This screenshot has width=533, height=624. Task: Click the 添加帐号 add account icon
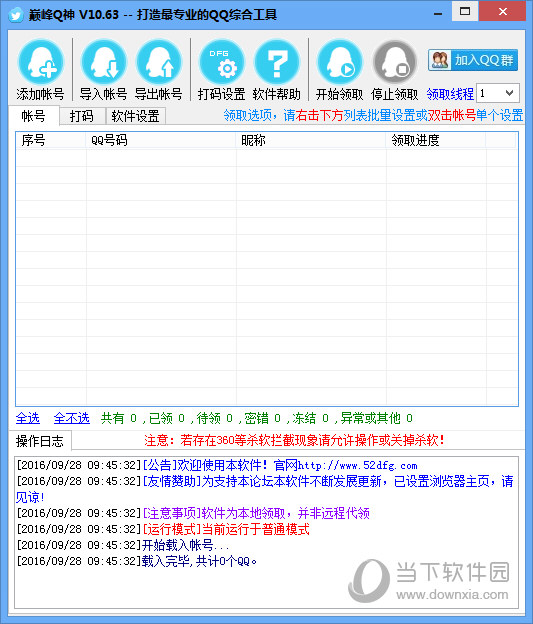(x=41, y=62)
